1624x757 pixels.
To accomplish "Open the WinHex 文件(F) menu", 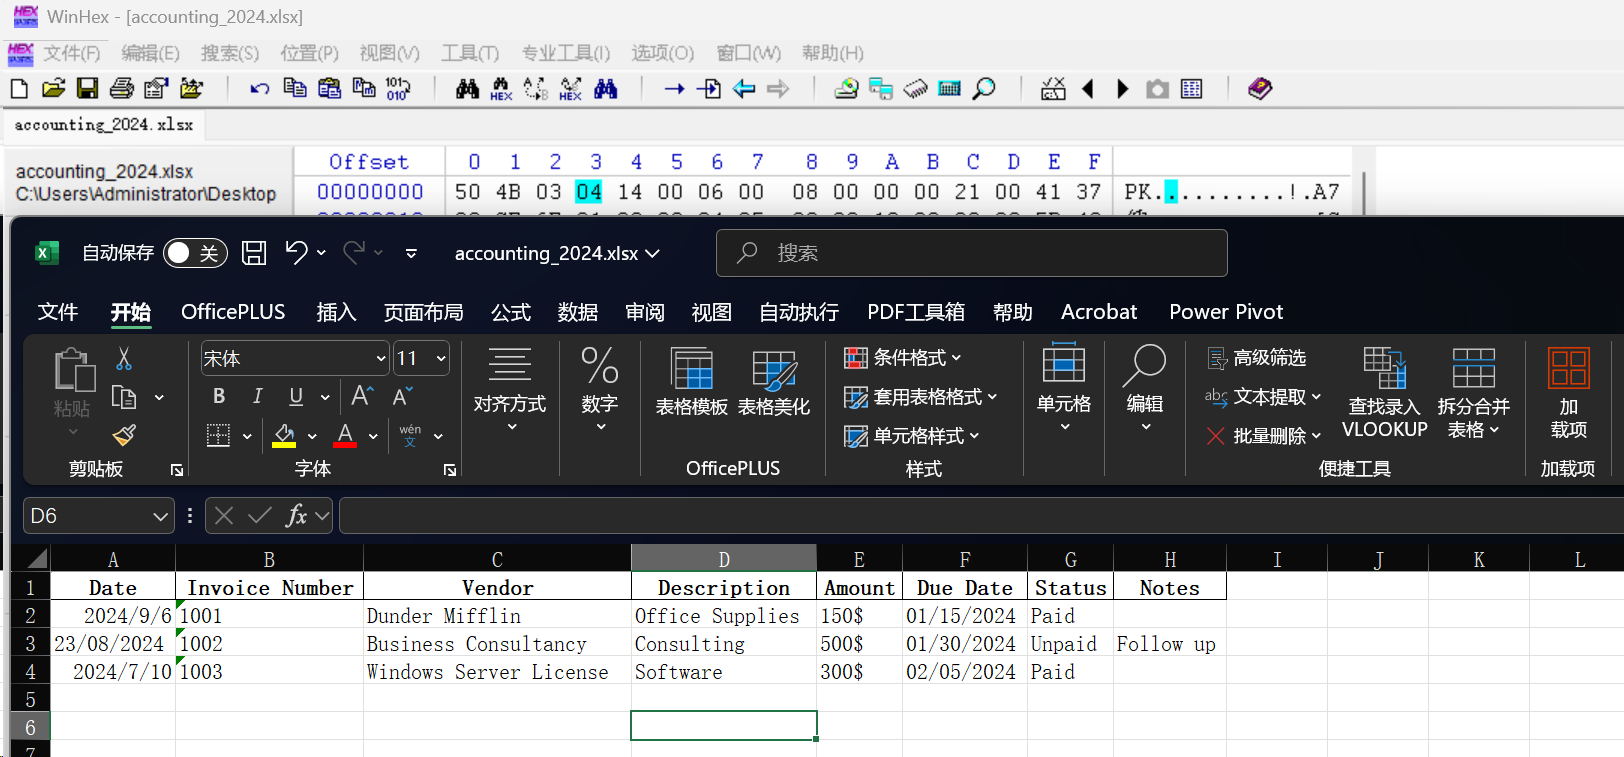I will (72, 53).
